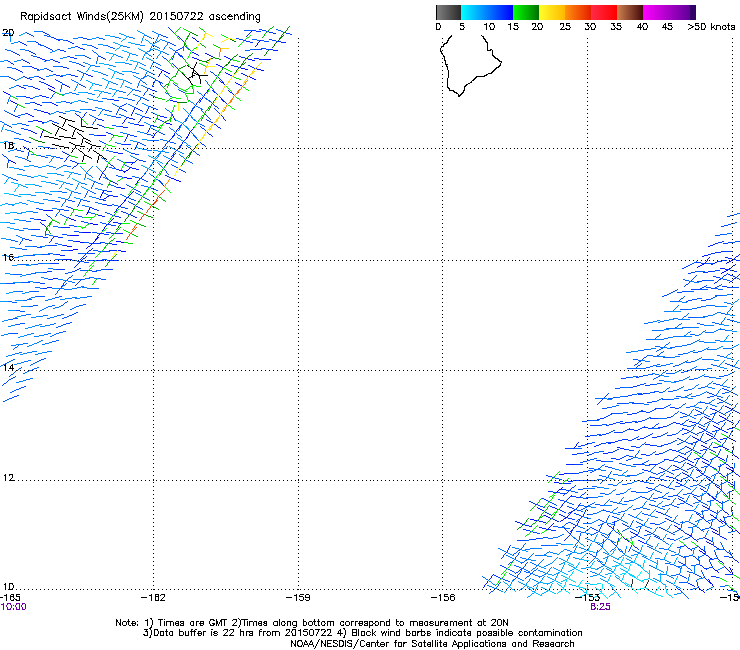Image resolution: width=740 pixels, height=650 pixels.
Task: Click the yellow 20-25 knots legend segment
Action: click(552, 12)
